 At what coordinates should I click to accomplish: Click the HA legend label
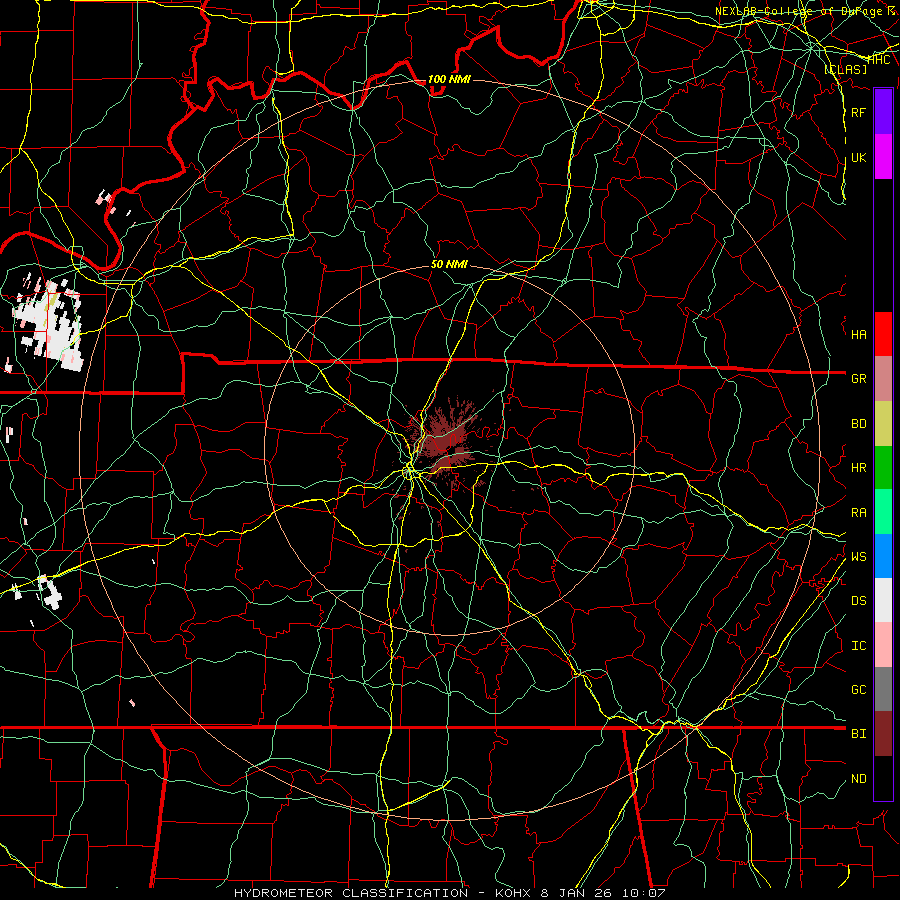click(x=858, y=335)
